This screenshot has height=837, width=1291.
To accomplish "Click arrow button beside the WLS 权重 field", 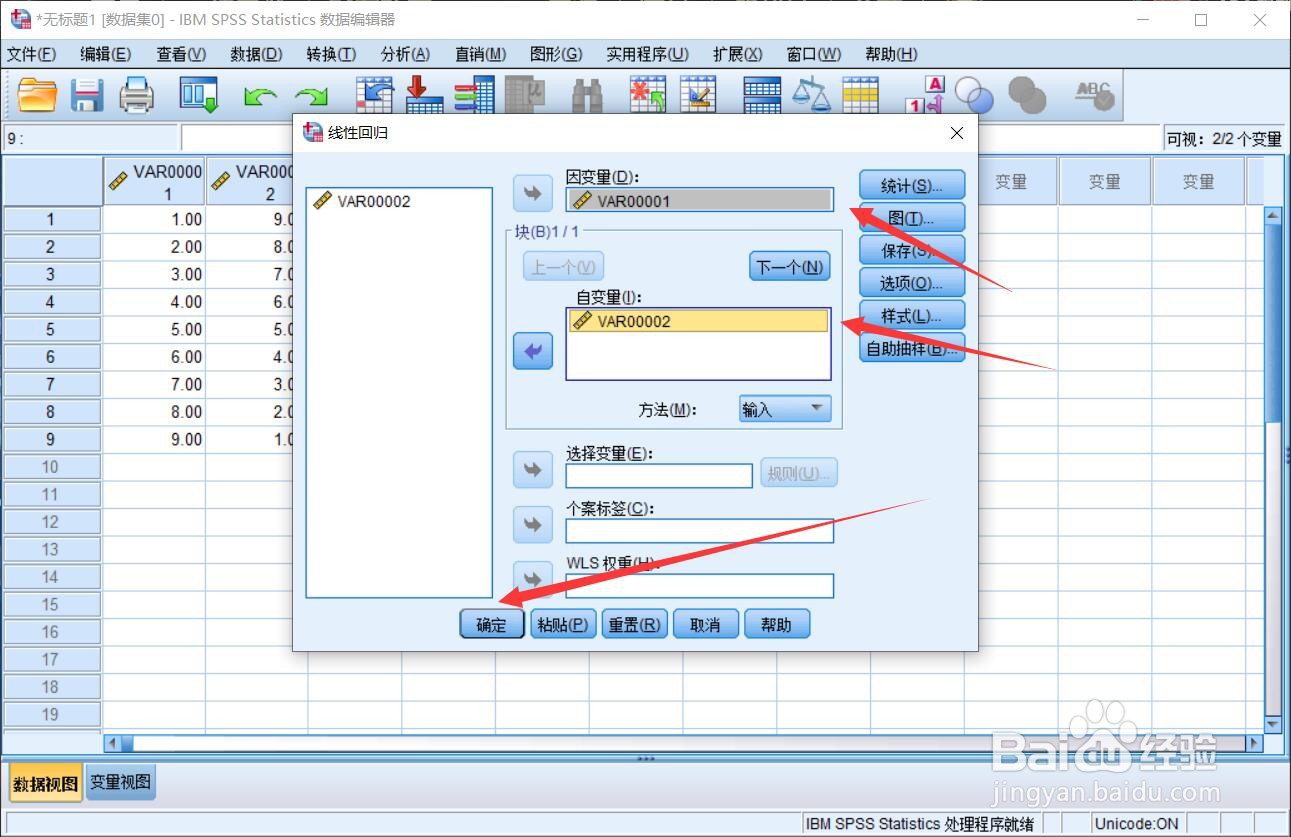I will click(533, 578).
